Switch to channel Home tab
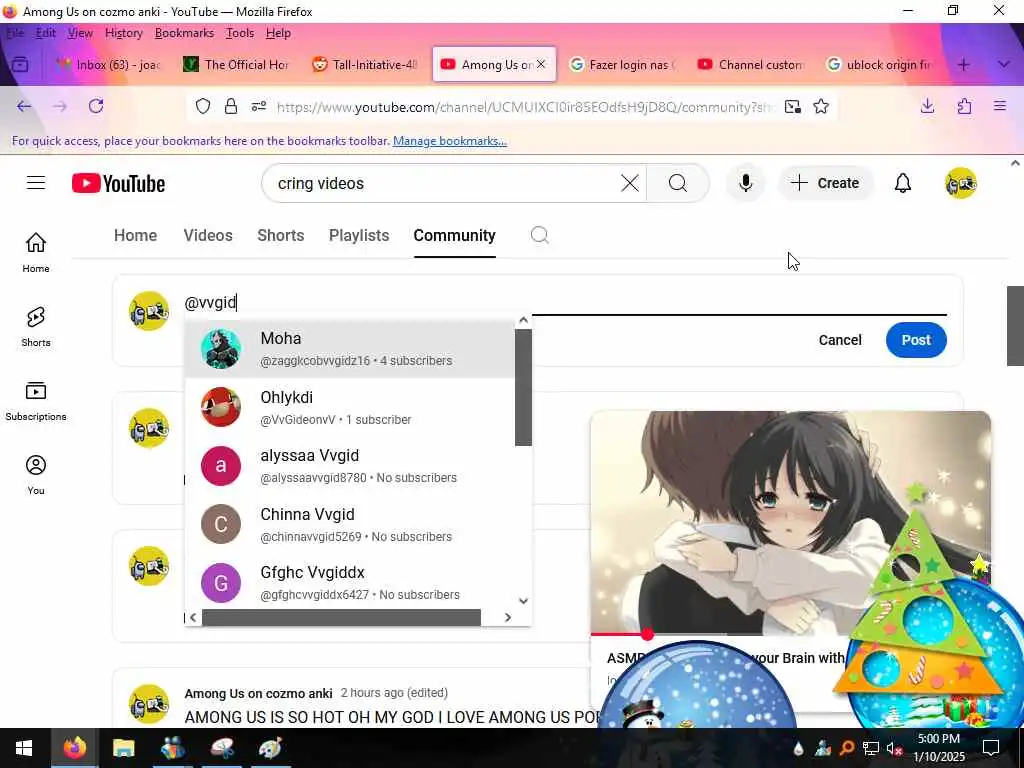The image size is (1024, 768). pos(135,235)
